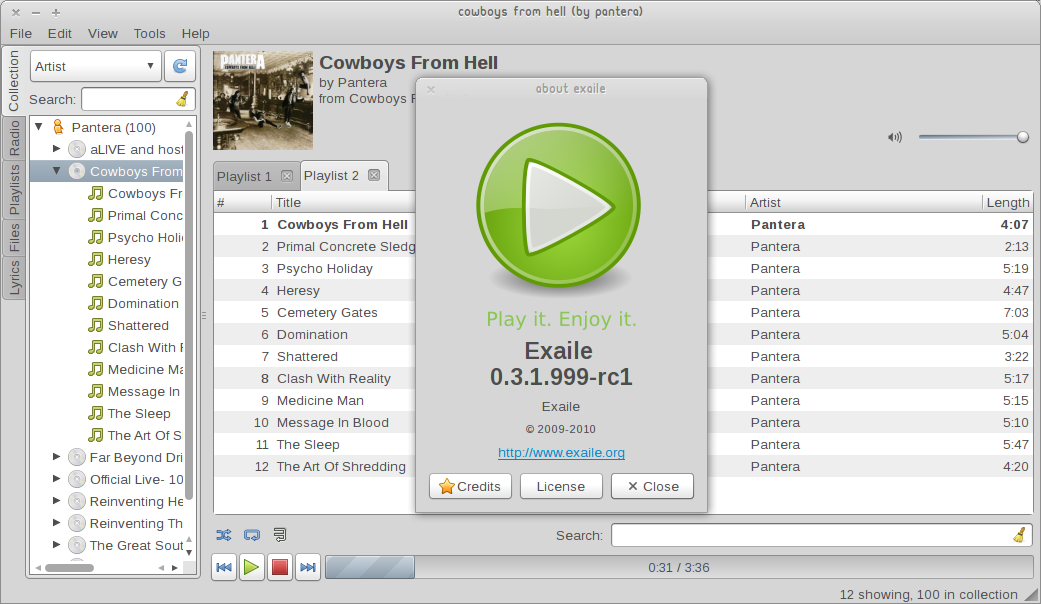Stop playback with red square
1041x604 pixels.
point(280,567)
